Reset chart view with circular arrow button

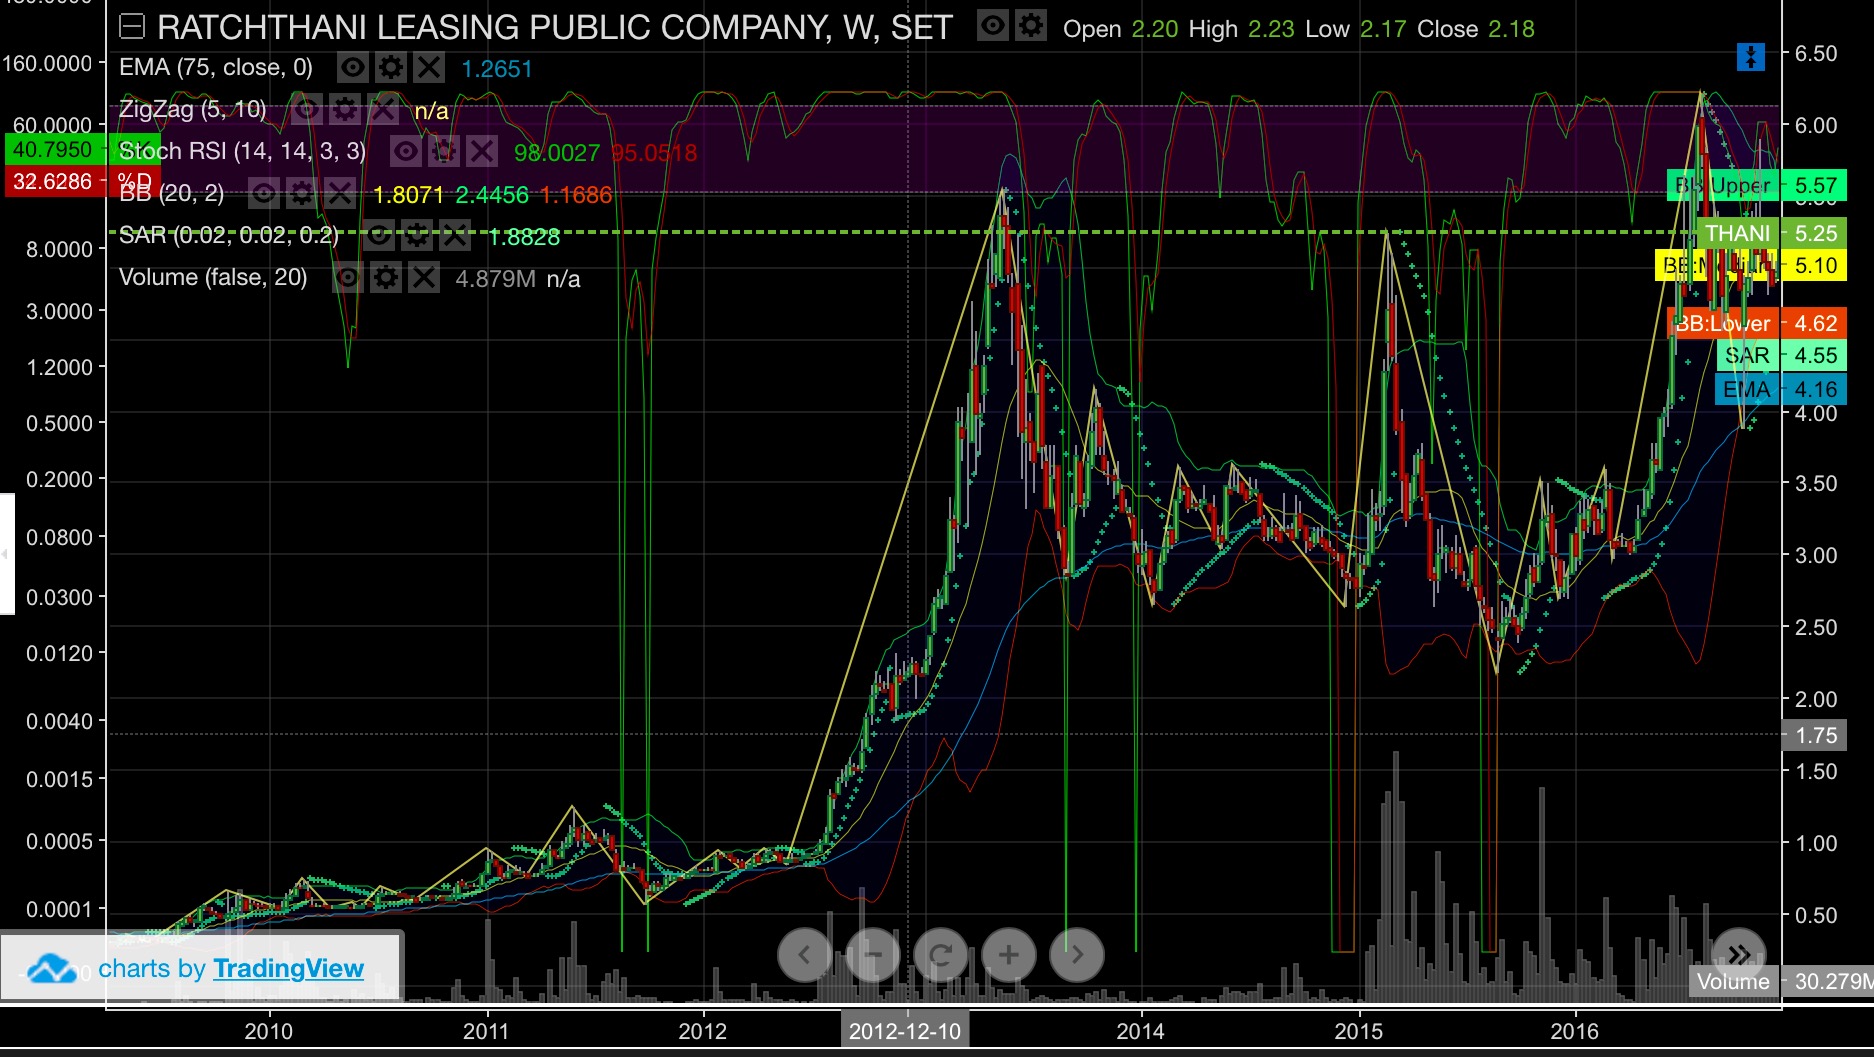(941, 955)
